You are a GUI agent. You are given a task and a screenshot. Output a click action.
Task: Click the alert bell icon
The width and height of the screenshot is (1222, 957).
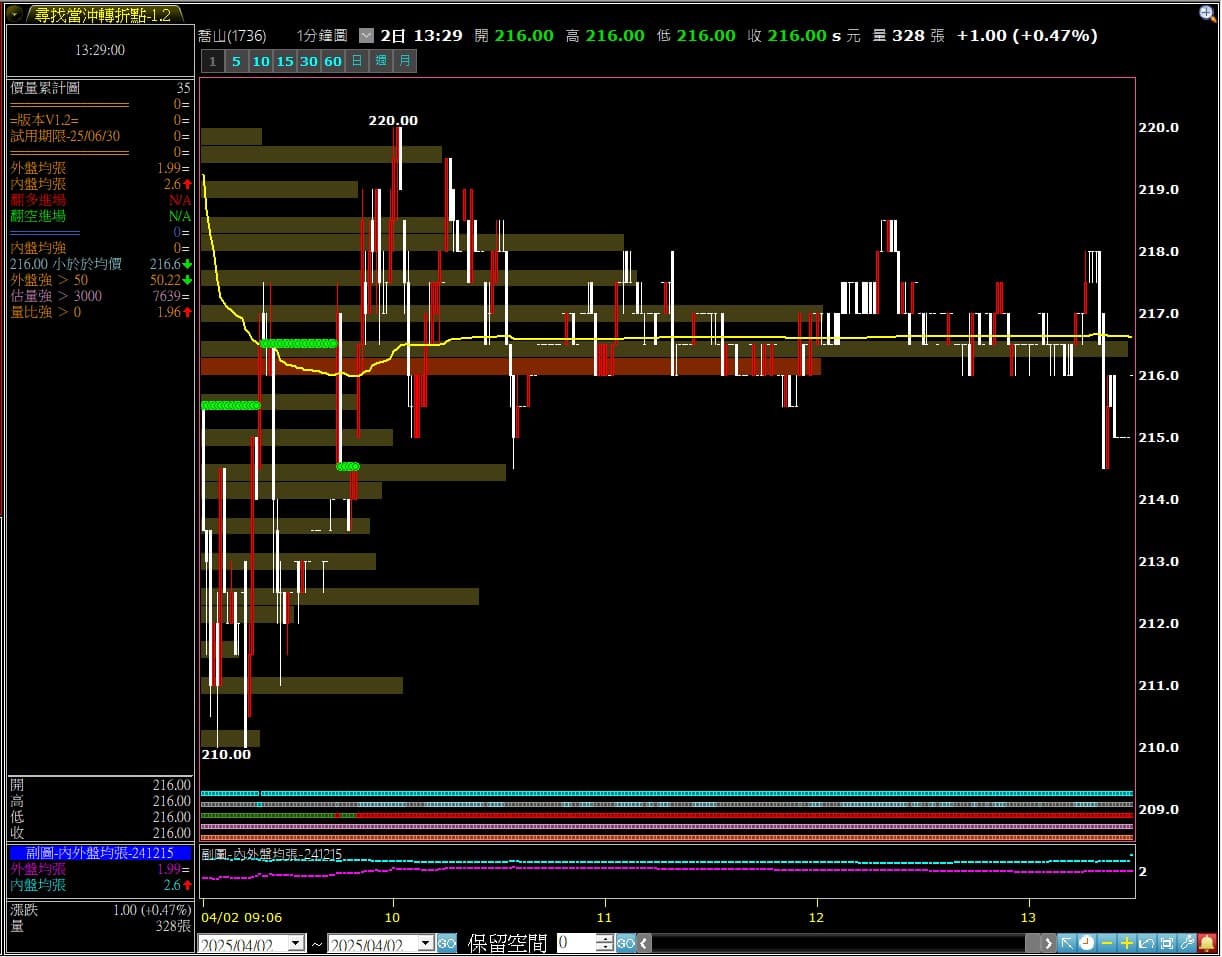tap(1207, 943)
